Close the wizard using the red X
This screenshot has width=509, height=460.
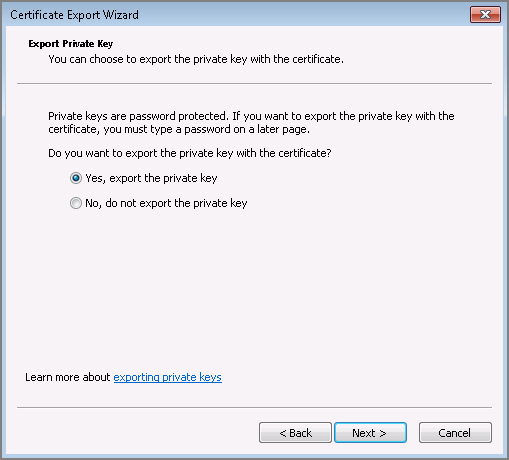pos(485,15)
